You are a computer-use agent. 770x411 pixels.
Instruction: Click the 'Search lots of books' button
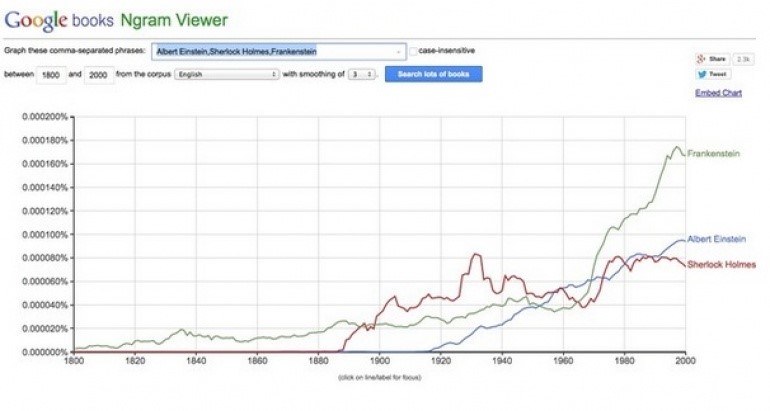point(433,74)
